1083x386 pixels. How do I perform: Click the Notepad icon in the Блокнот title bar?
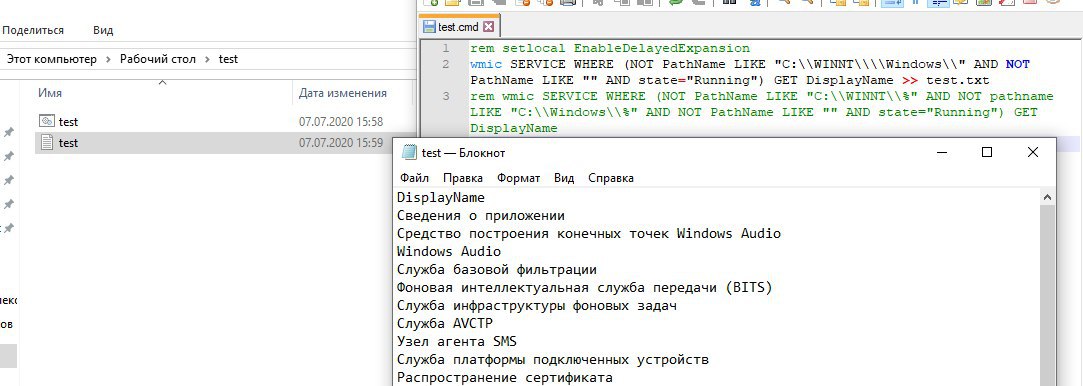click(409, 153)
